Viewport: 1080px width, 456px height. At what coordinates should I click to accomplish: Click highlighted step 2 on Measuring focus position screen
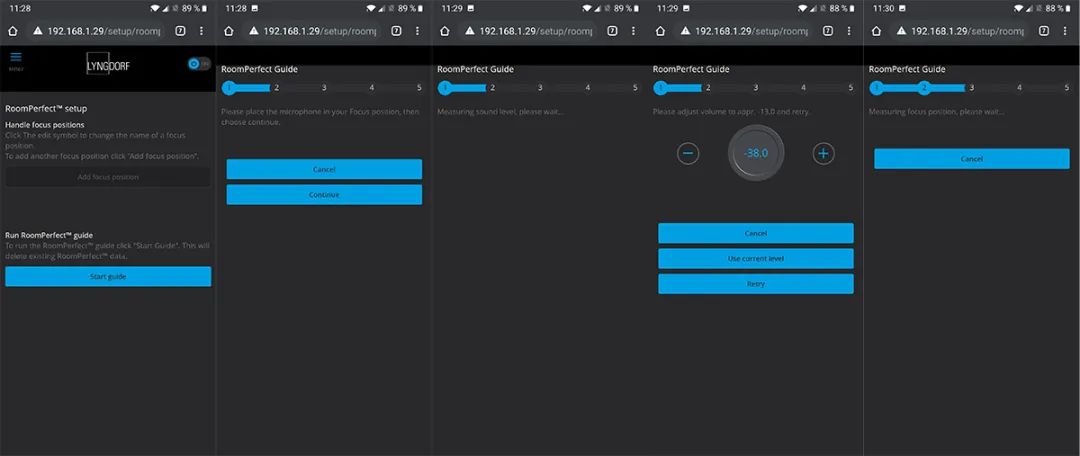pos(924,88)
